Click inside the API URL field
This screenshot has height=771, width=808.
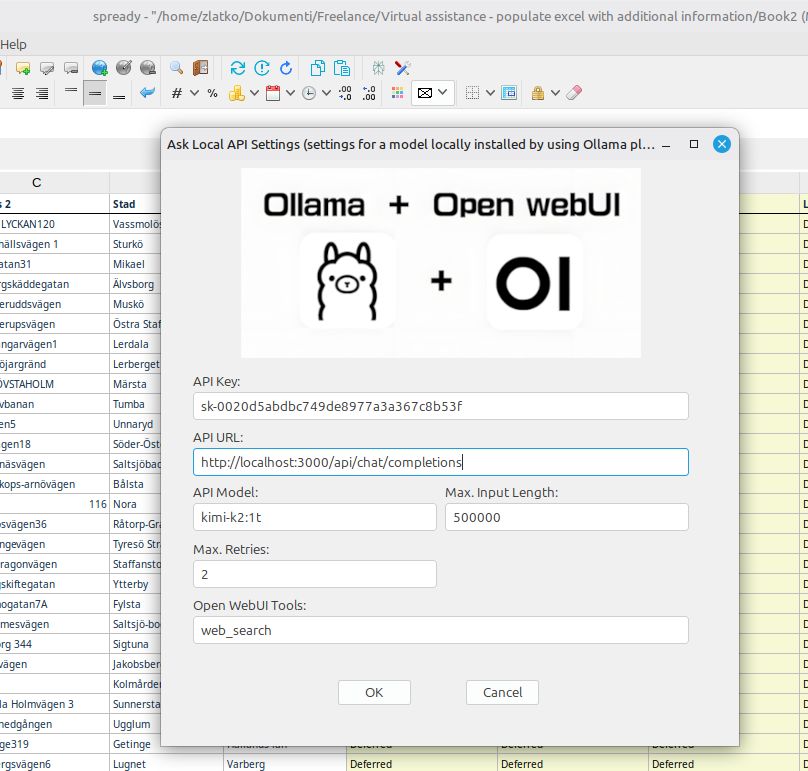point(440,462)
